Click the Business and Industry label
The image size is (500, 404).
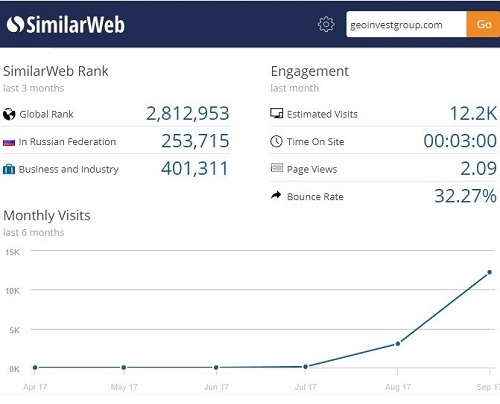coord(69,169)
